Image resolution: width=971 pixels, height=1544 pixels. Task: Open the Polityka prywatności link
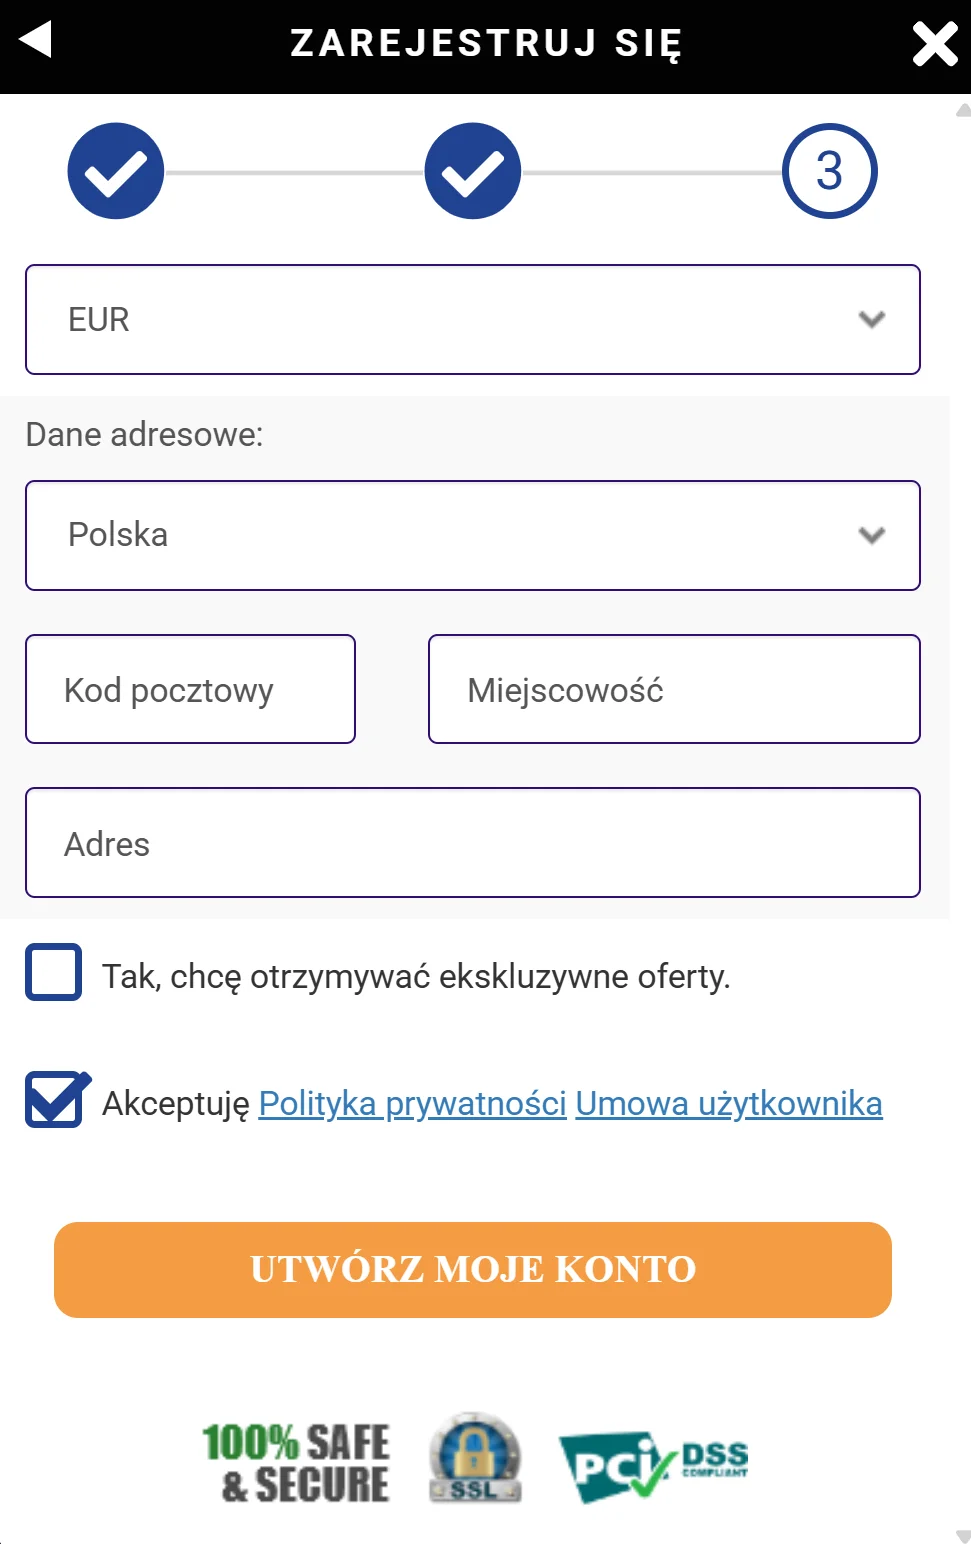coord(412,1102)
